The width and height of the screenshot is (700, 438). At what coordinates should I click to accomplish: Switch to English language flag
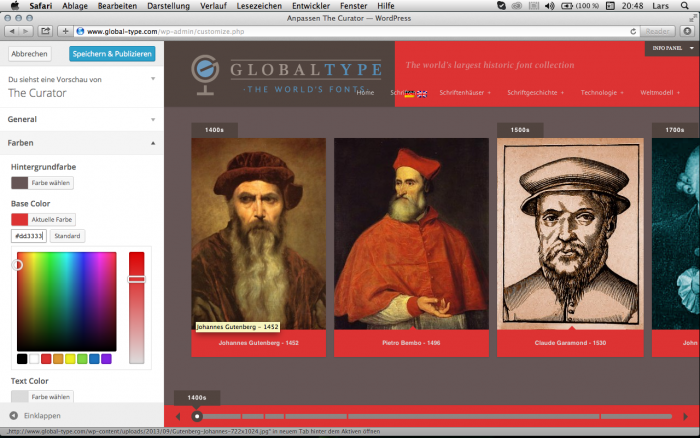[x=422, y=94]
